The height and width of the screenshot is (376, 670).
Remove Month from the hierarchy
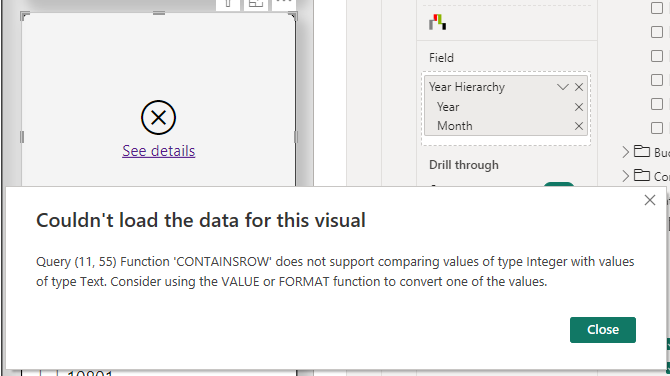pos(579,126)
